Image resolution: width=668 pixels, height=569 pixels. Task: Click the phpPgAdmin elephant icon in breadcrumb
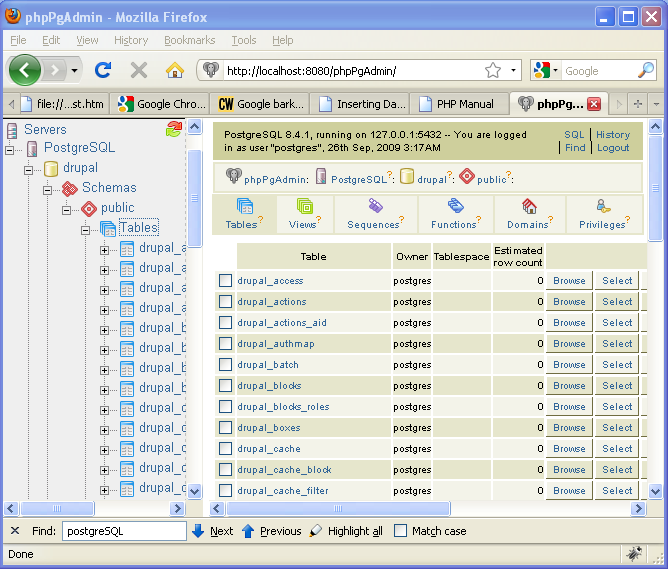(233, 175)
